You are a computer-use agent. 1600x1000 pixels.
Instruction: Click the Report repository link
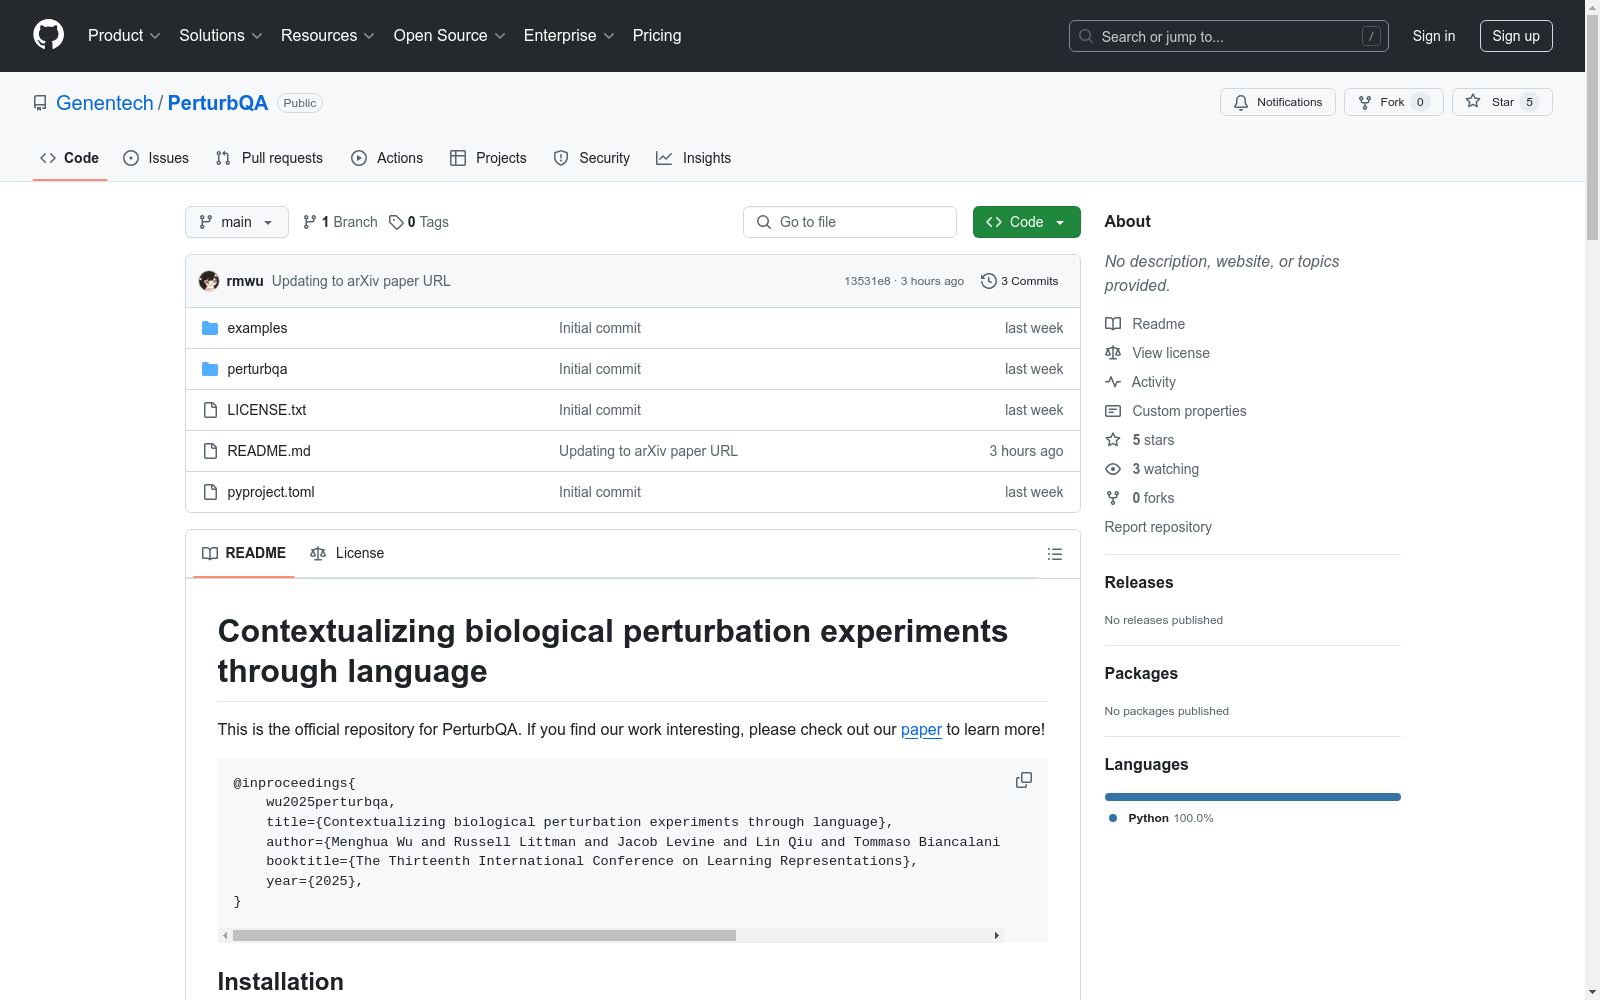pyautogui.click(x=1158, y=527)
